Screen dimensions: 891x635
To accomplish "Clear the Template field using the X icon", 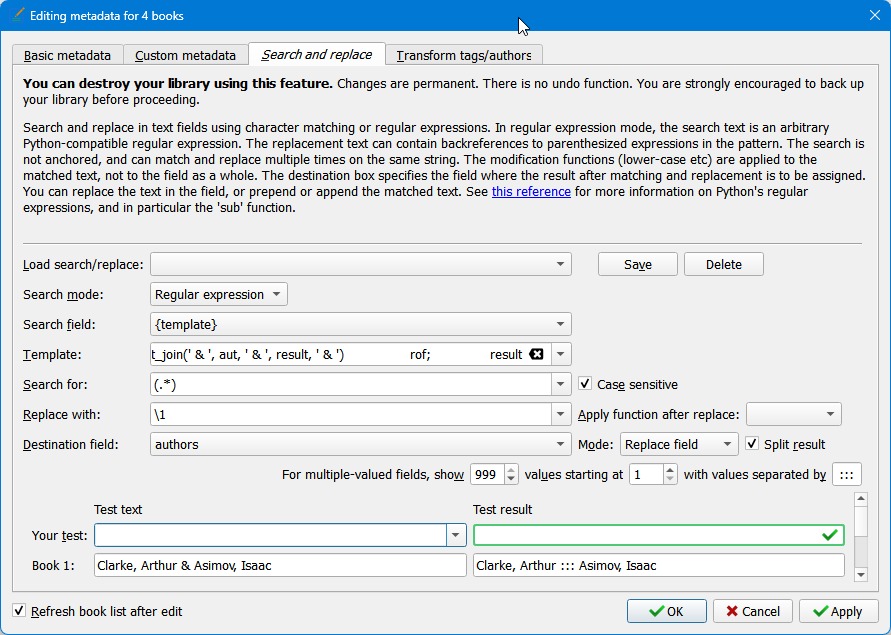I will [x=536, y=354].
